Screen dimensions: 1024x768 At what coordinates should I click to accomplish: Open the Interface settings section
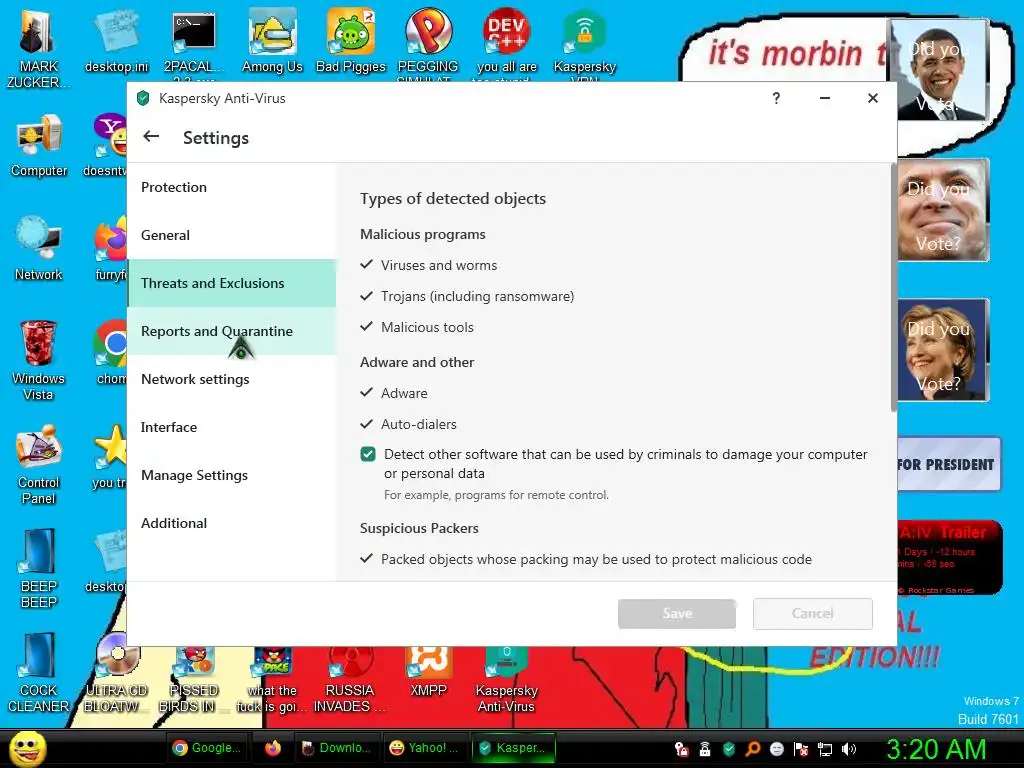click(232, 427)
